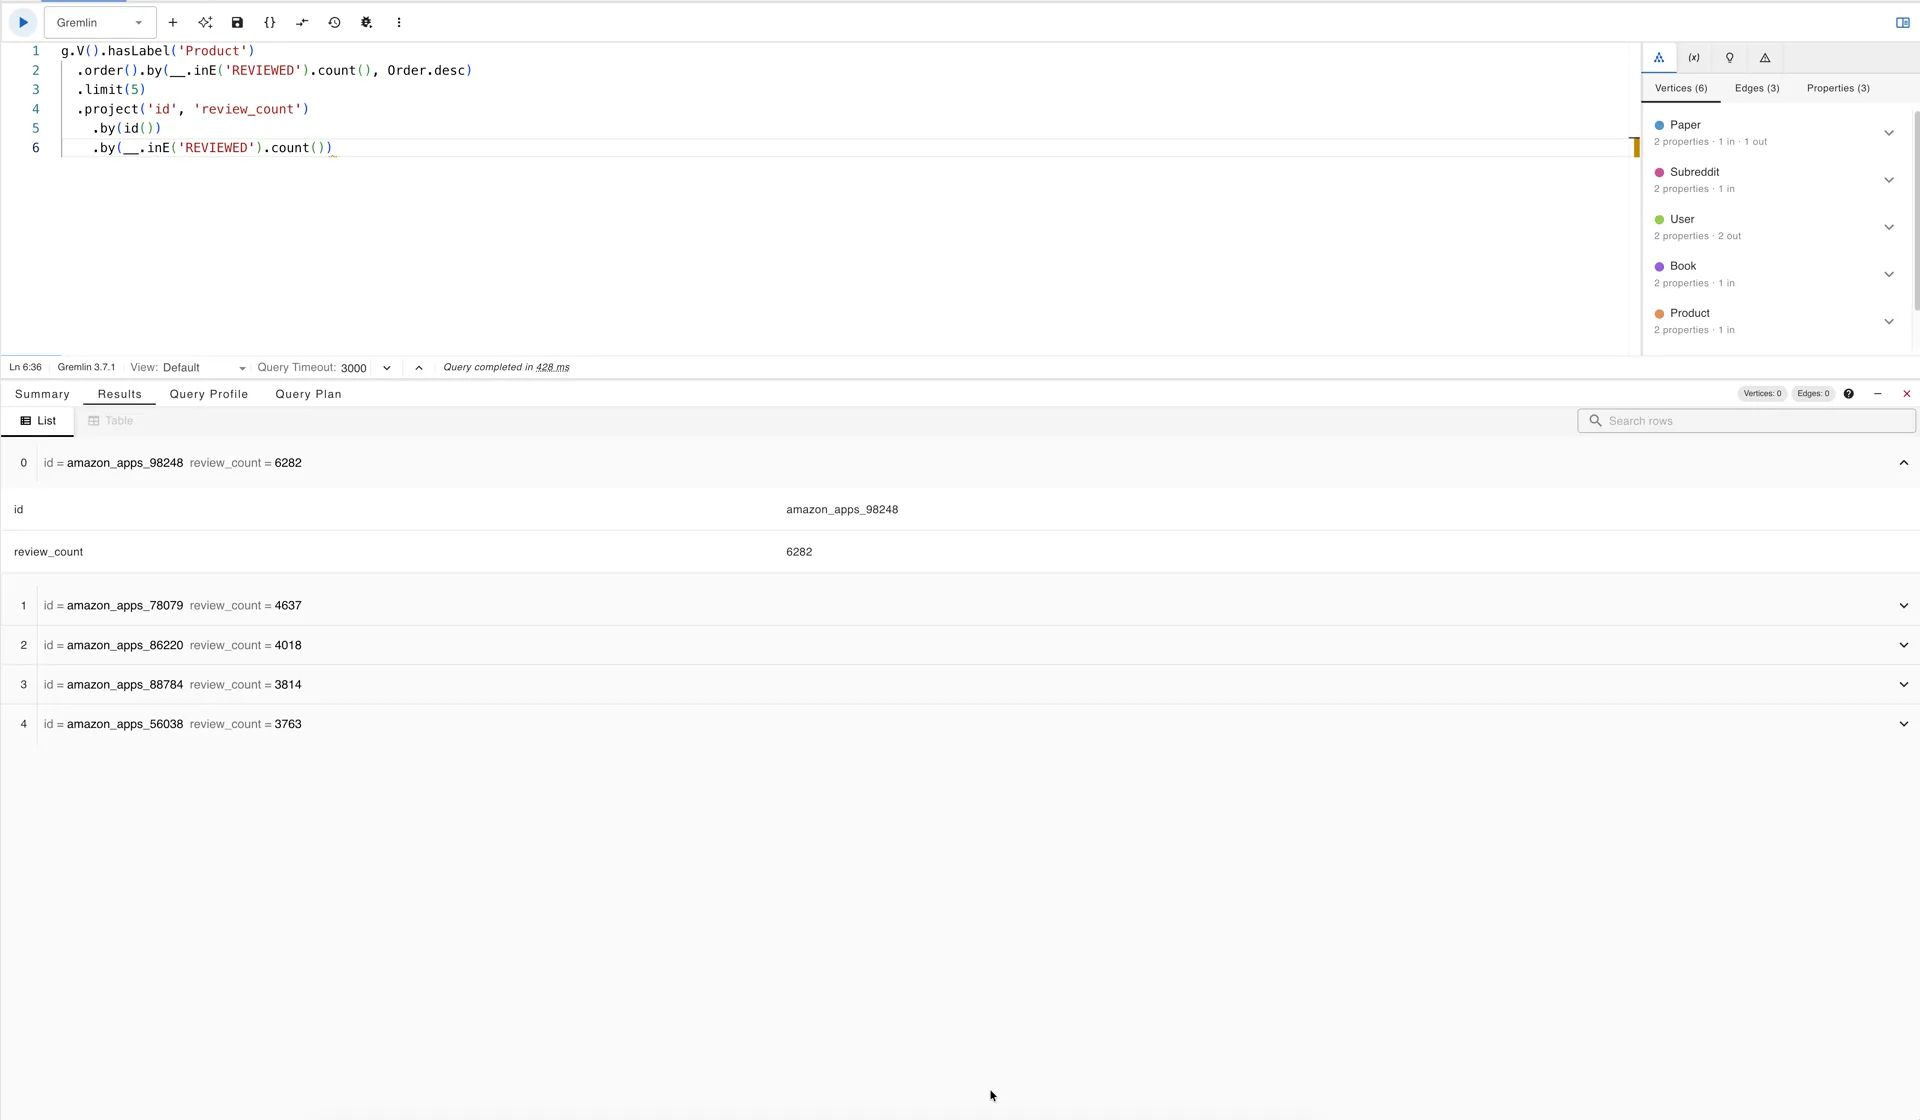1920x1120 pixels.
Task: Click the opposing arrows toolbar icon
Action: (302, 22)
